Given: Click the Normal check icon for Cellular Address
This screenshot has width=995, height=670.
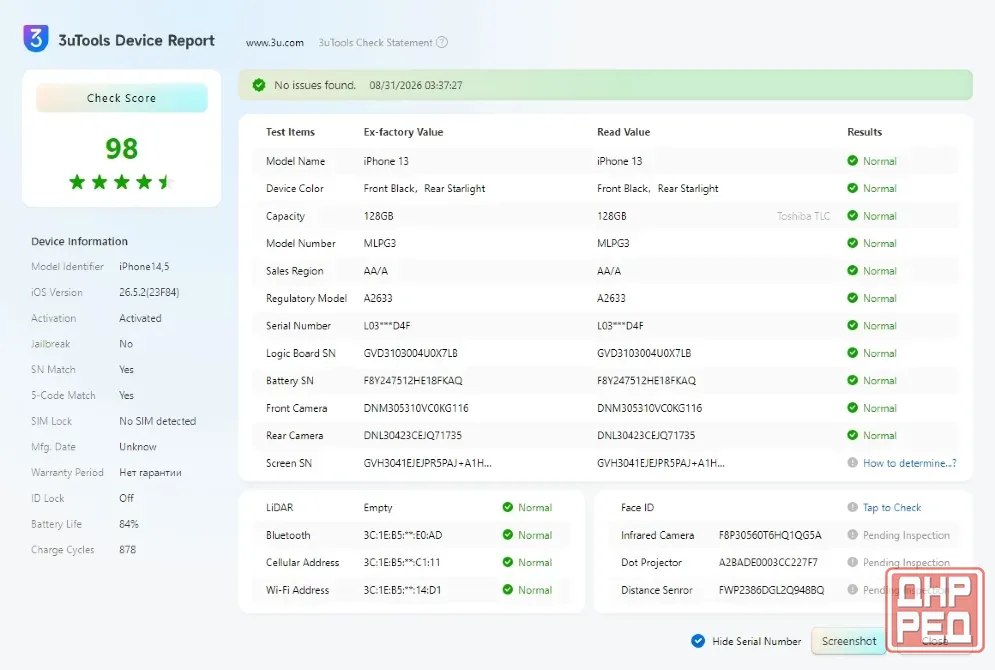Looking at the screenshot, I should (x=508, y=562).
